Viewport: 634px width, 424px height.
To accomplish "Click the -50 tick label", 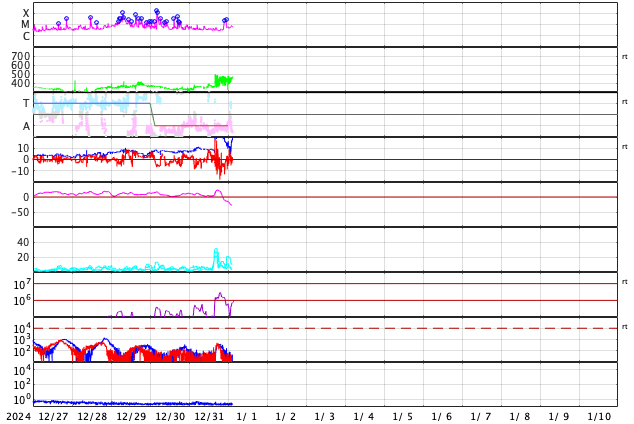I will [20, 212].
